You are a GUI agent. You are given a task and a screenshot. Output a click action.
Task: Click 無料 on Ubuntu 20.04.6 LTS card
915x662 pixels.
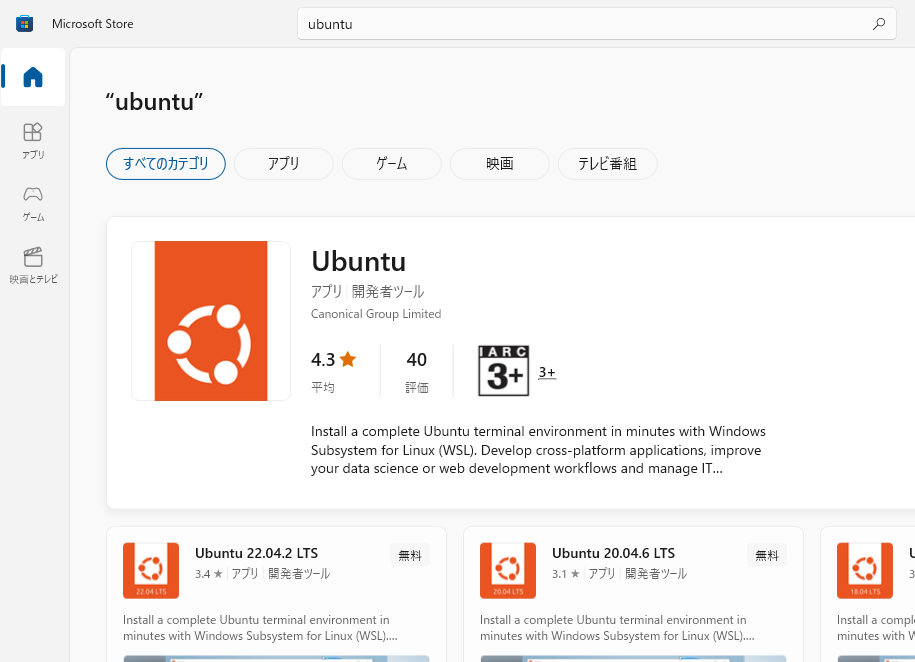pos(767,555)
